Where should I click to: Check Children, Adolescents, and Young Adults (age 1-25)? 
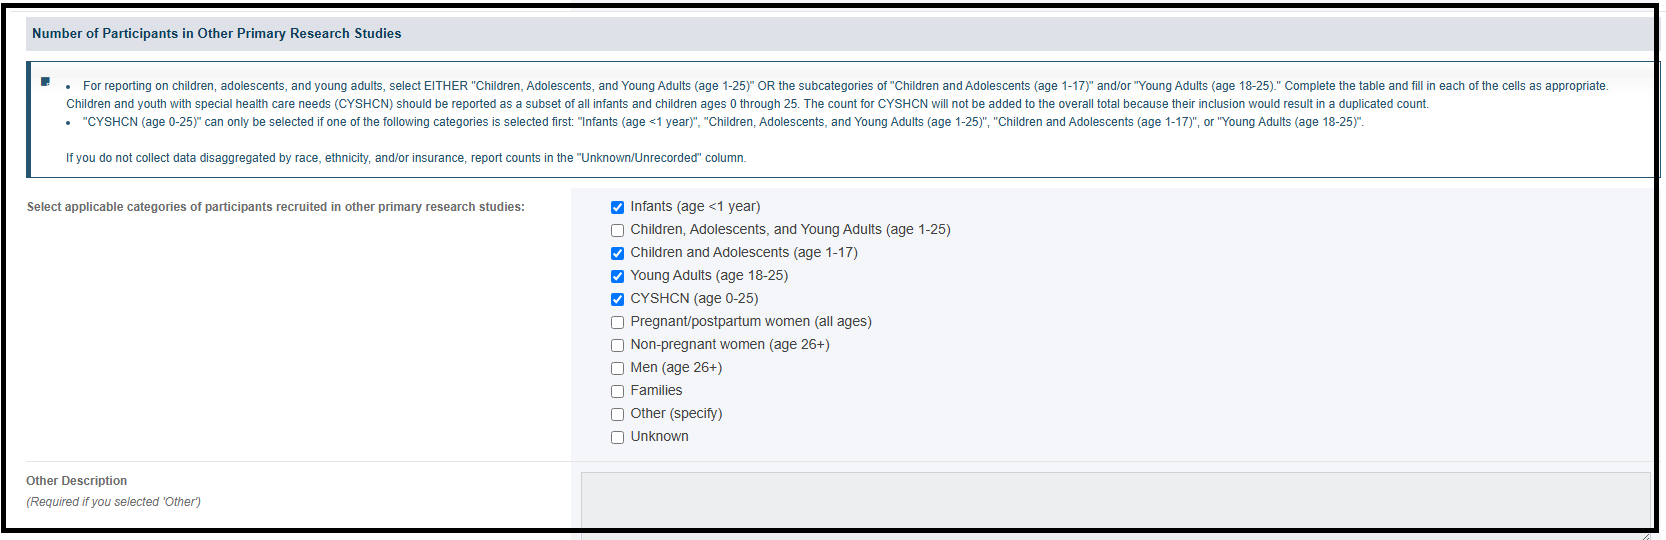(x=617, y=230)
